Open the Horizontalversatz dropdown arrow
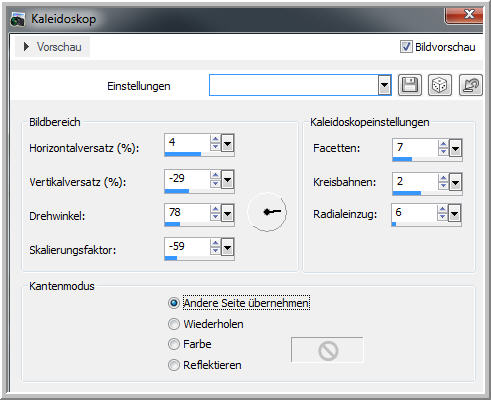 [227, 144]
